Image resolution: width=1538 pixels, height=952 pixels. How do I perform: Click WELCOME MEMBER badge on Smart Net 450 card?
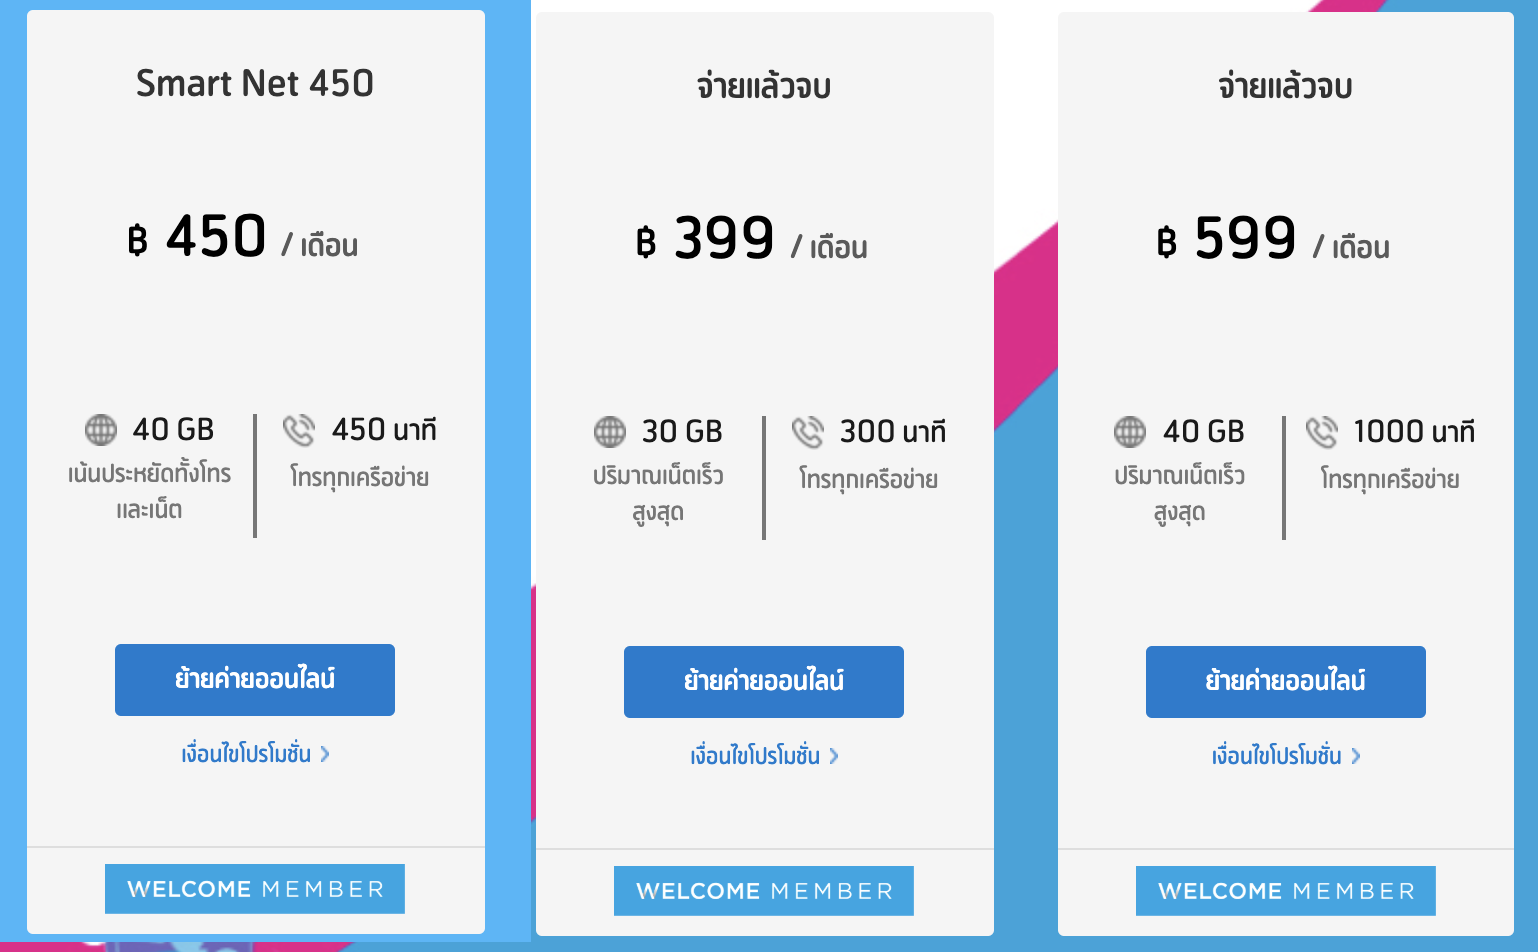tap(255, 889)
